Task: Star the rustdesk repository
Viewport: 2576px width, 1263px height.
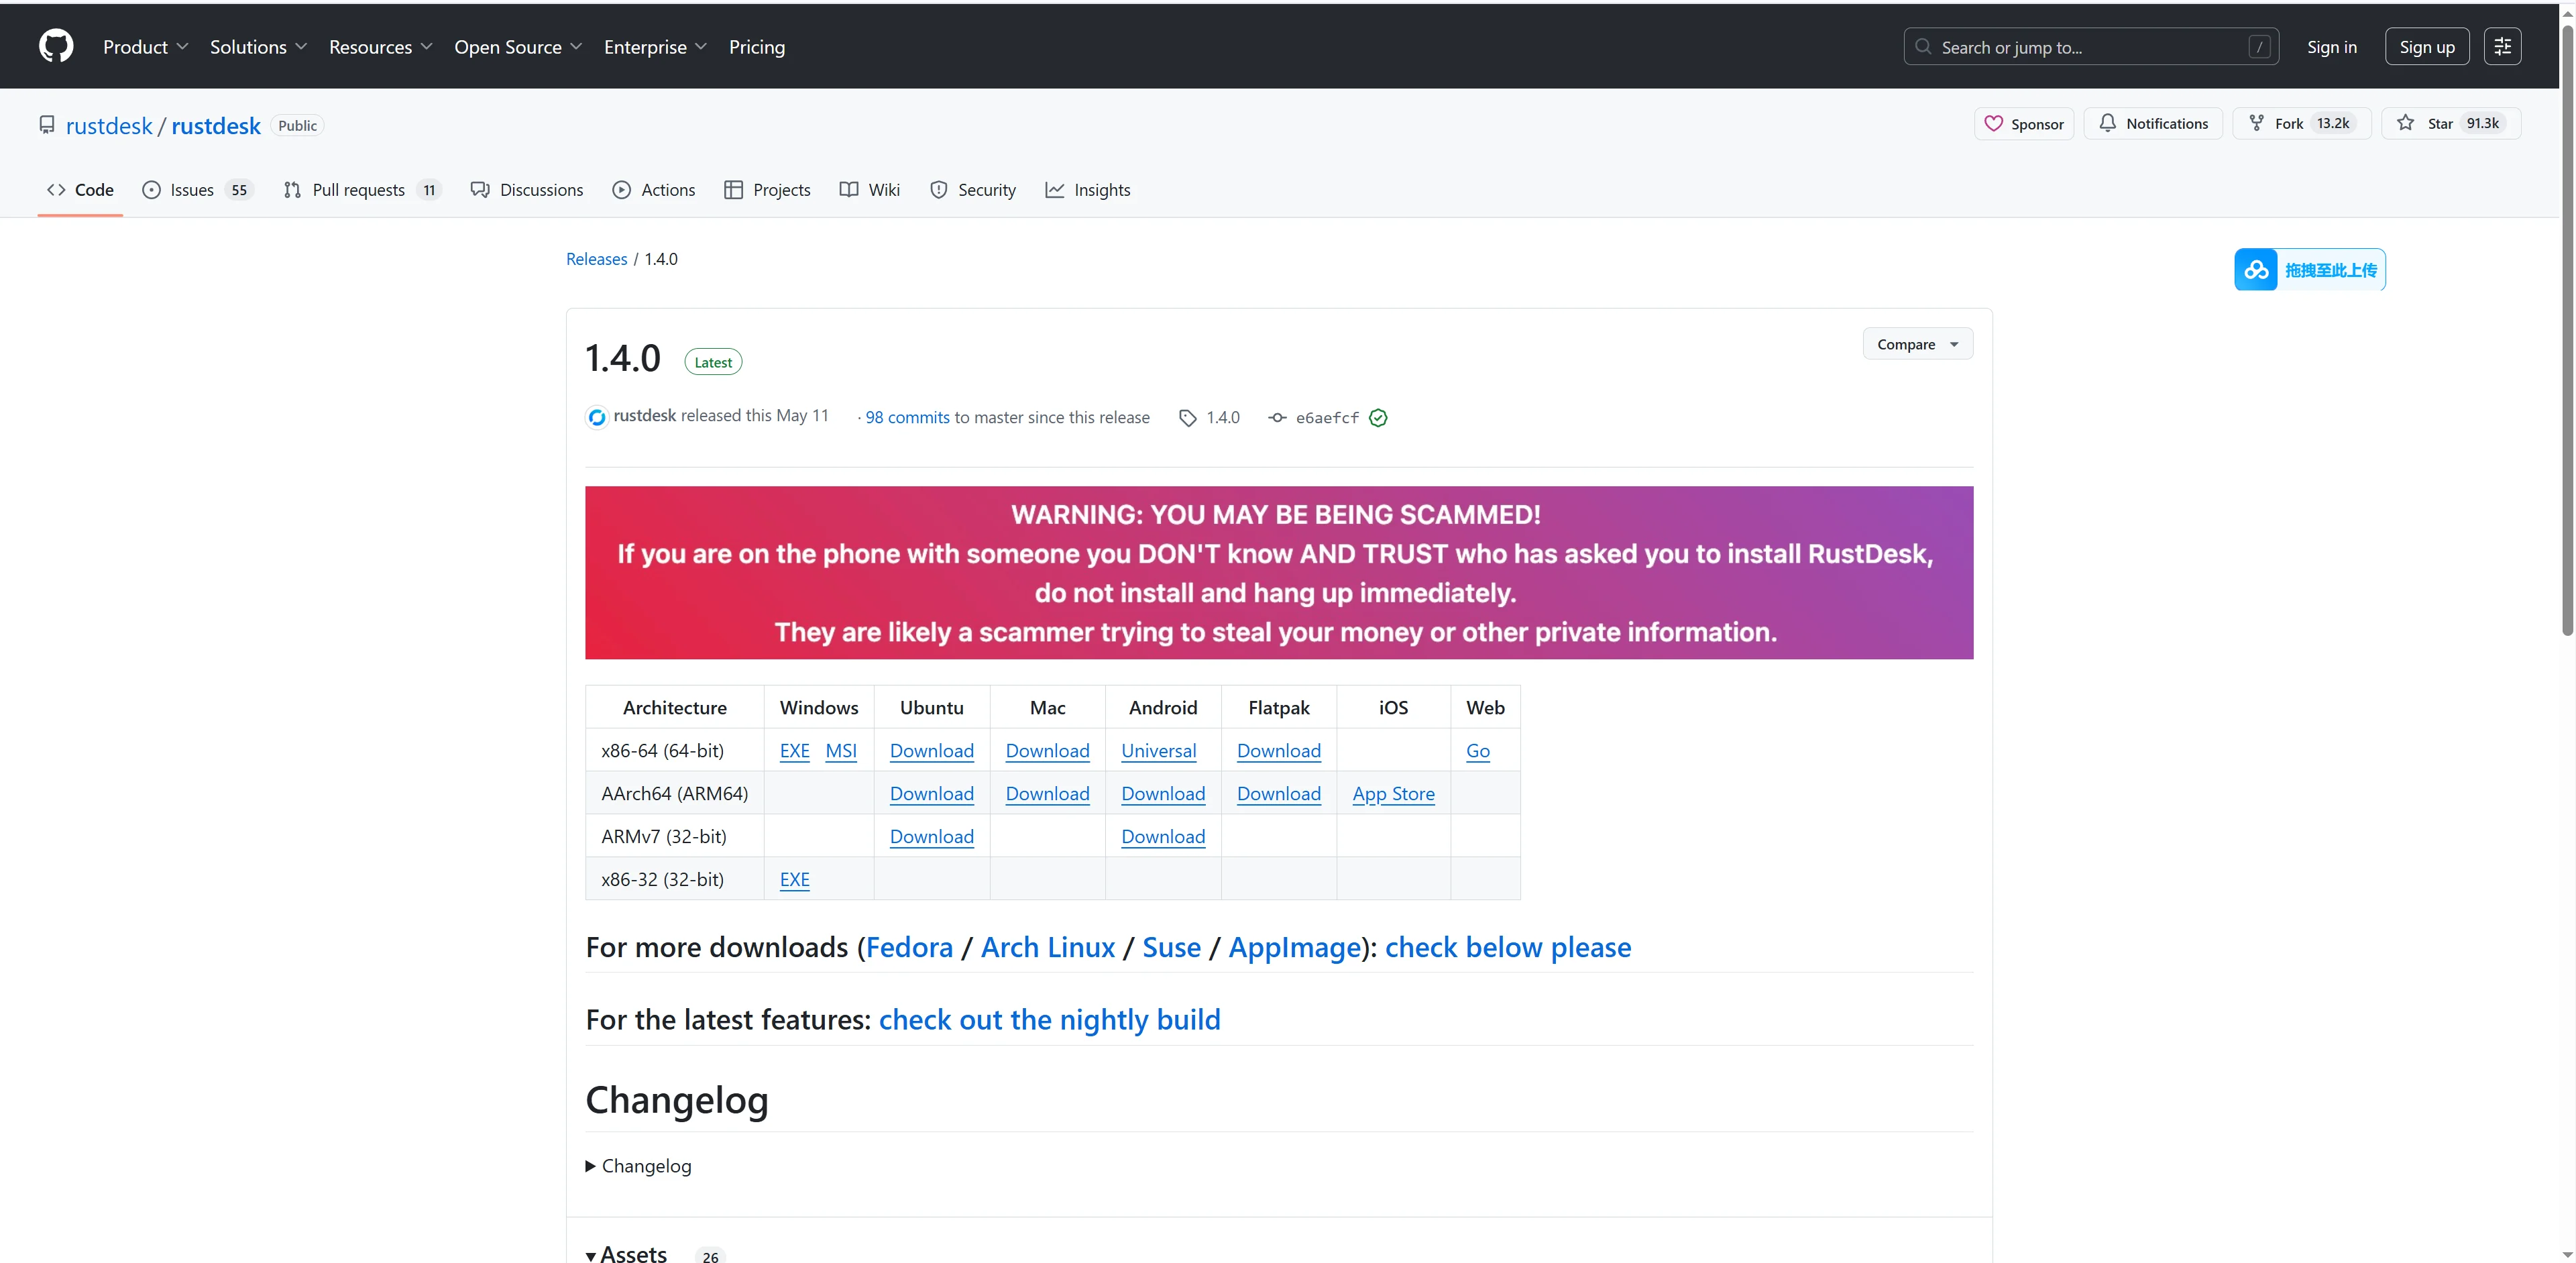Action: click(x=2451, y=124)
